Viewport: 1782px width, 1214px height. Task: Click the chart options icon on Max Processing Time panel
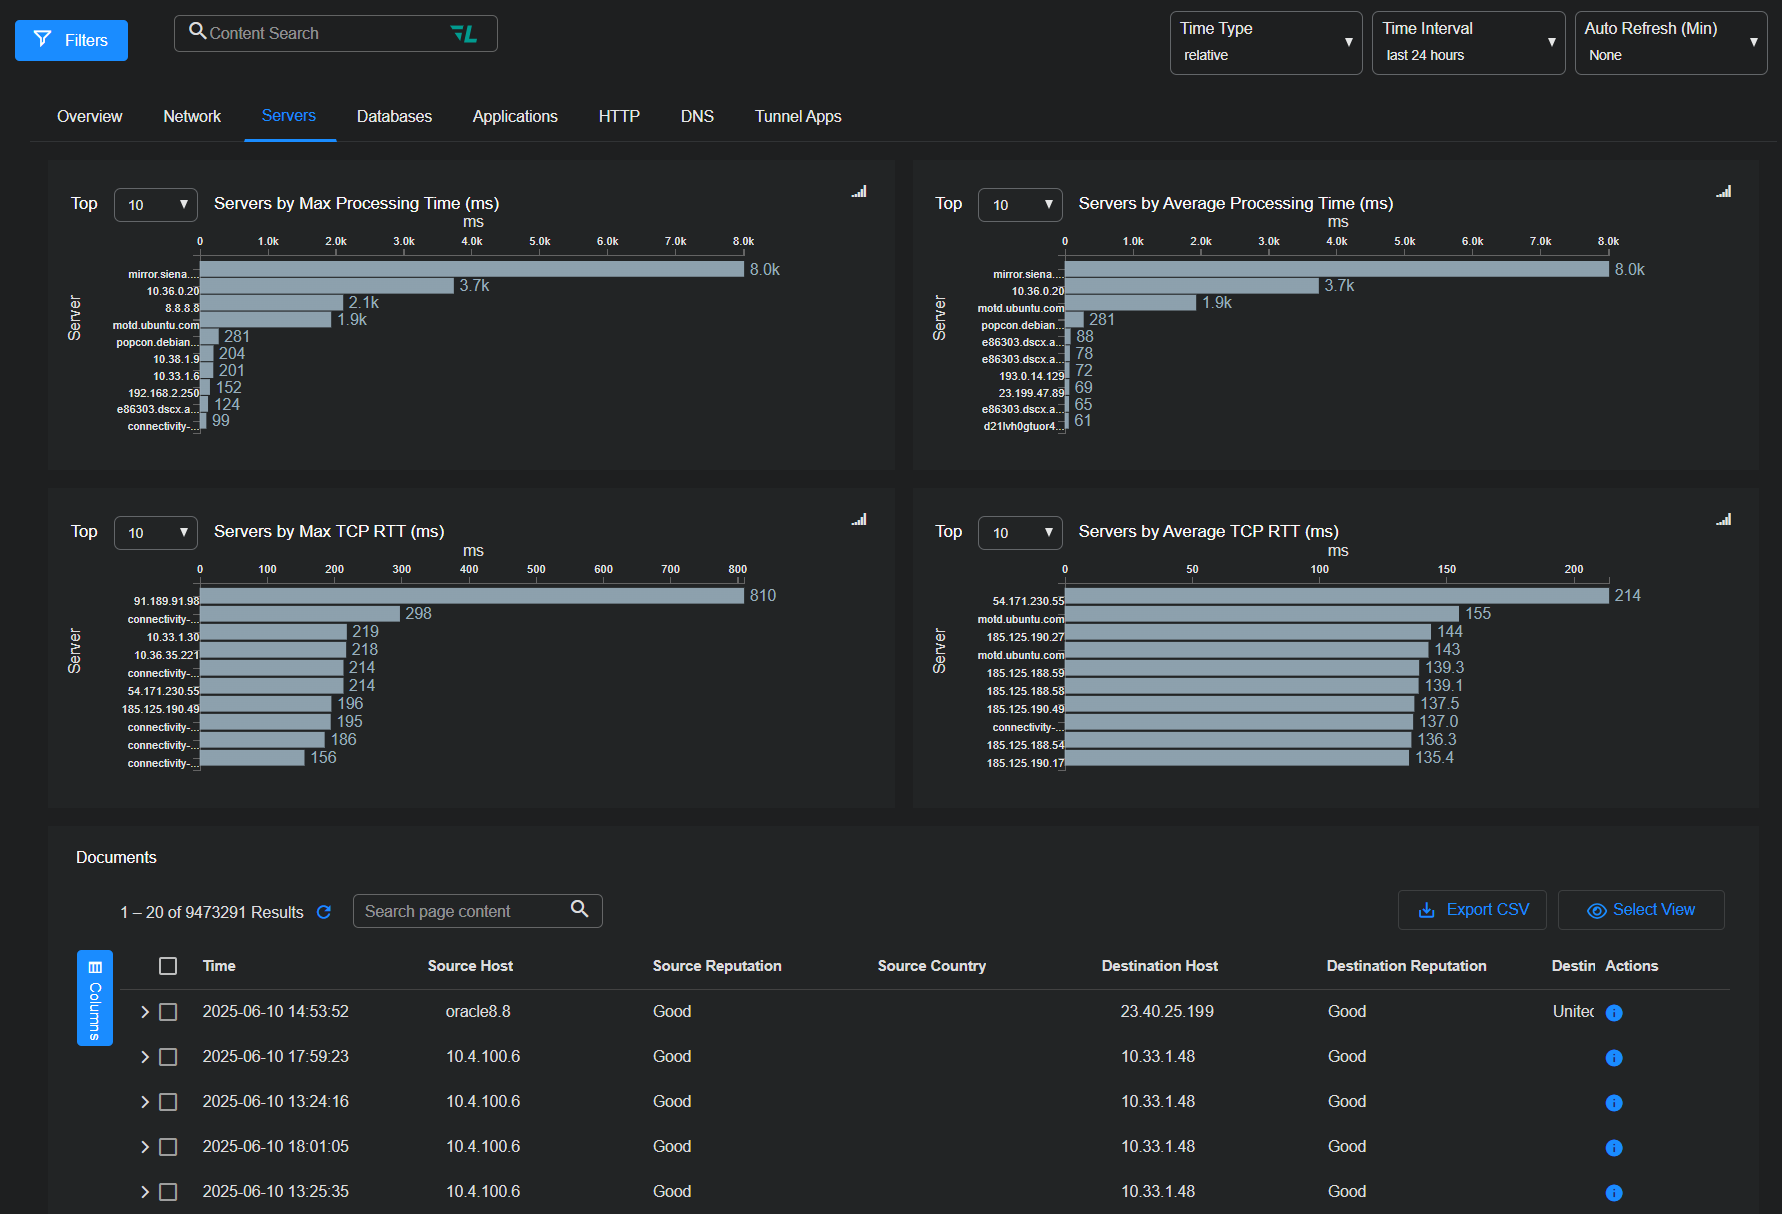pyautogui.click(x=859, y=192)
